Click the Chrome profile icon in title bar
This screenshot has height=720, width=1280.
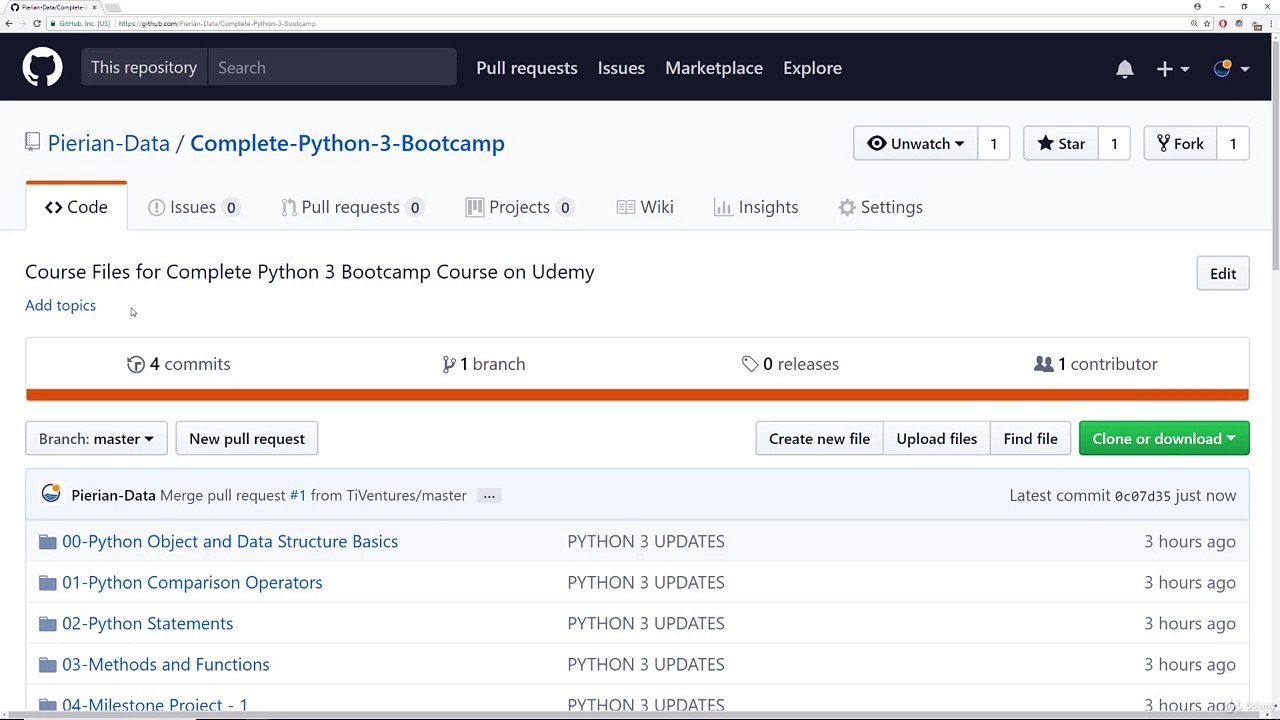pos(1197,6)
